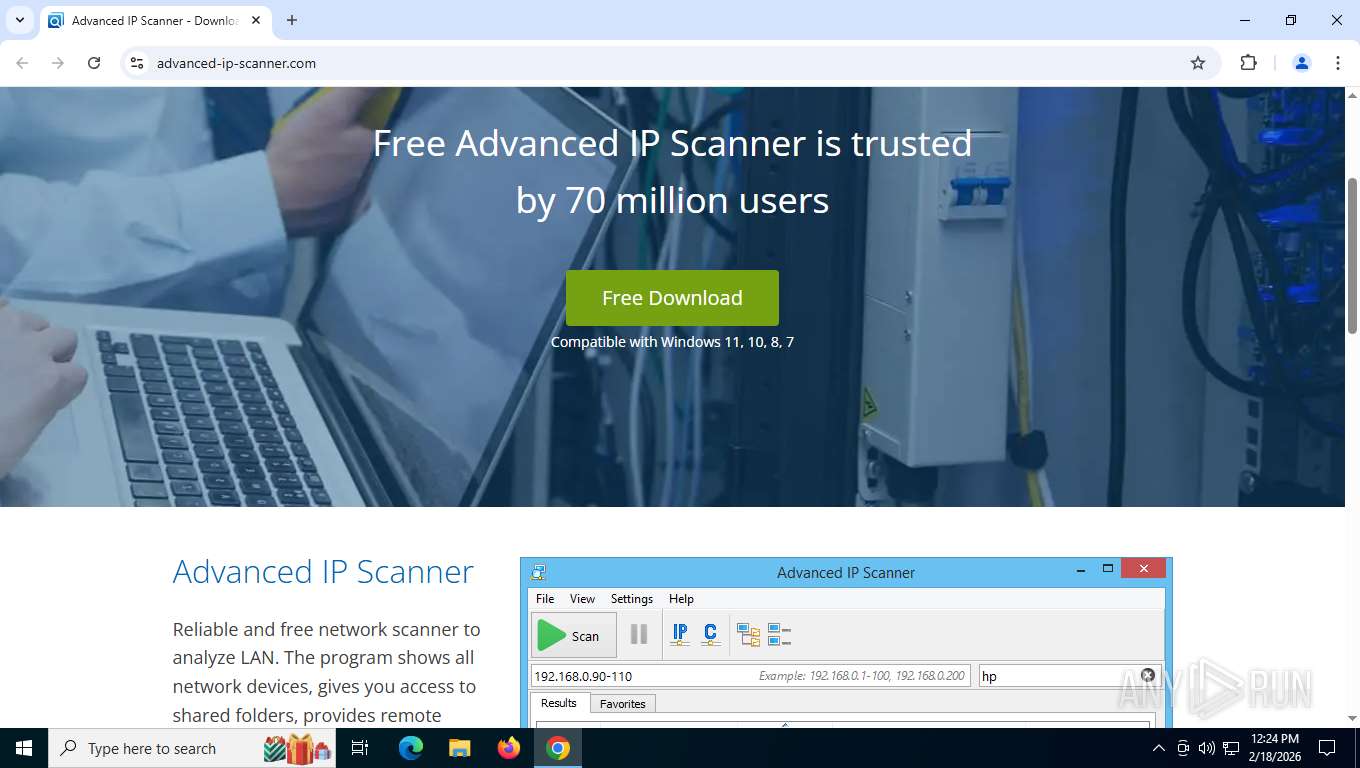Select the Favorites tab in the scanner image
Viewport: 1360px width, 768px height.
[x=623, y=704]
